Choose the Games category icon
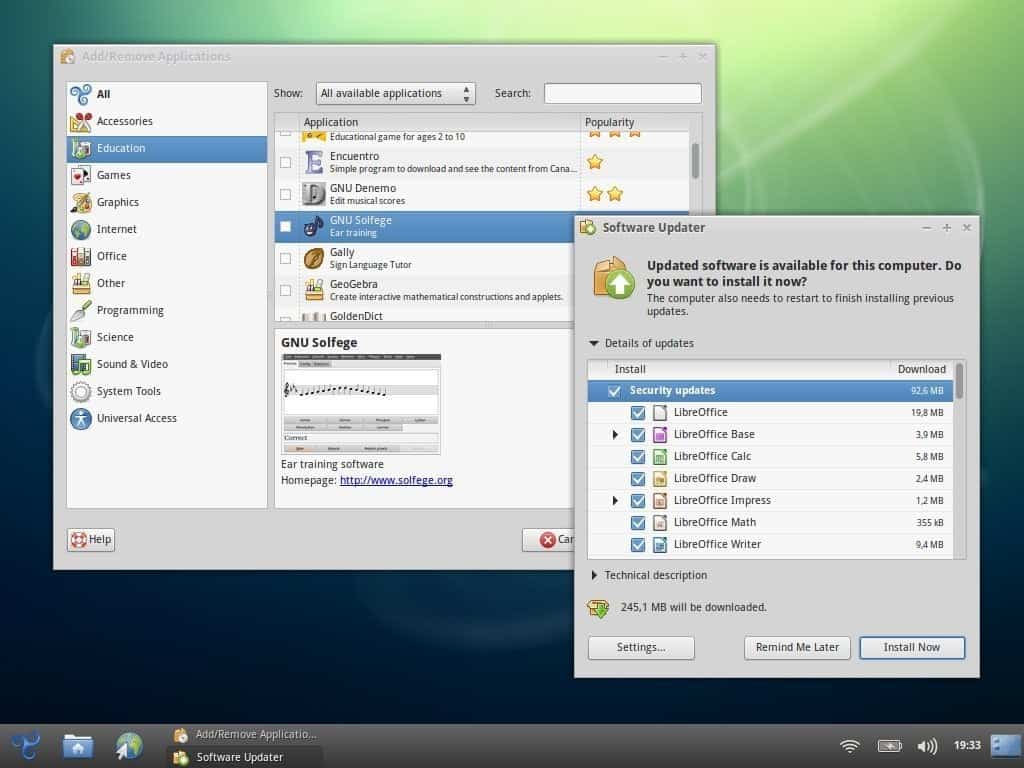The height and width of the screenshot is (768, 1024). pyautogui.click(x=81, y=175)
